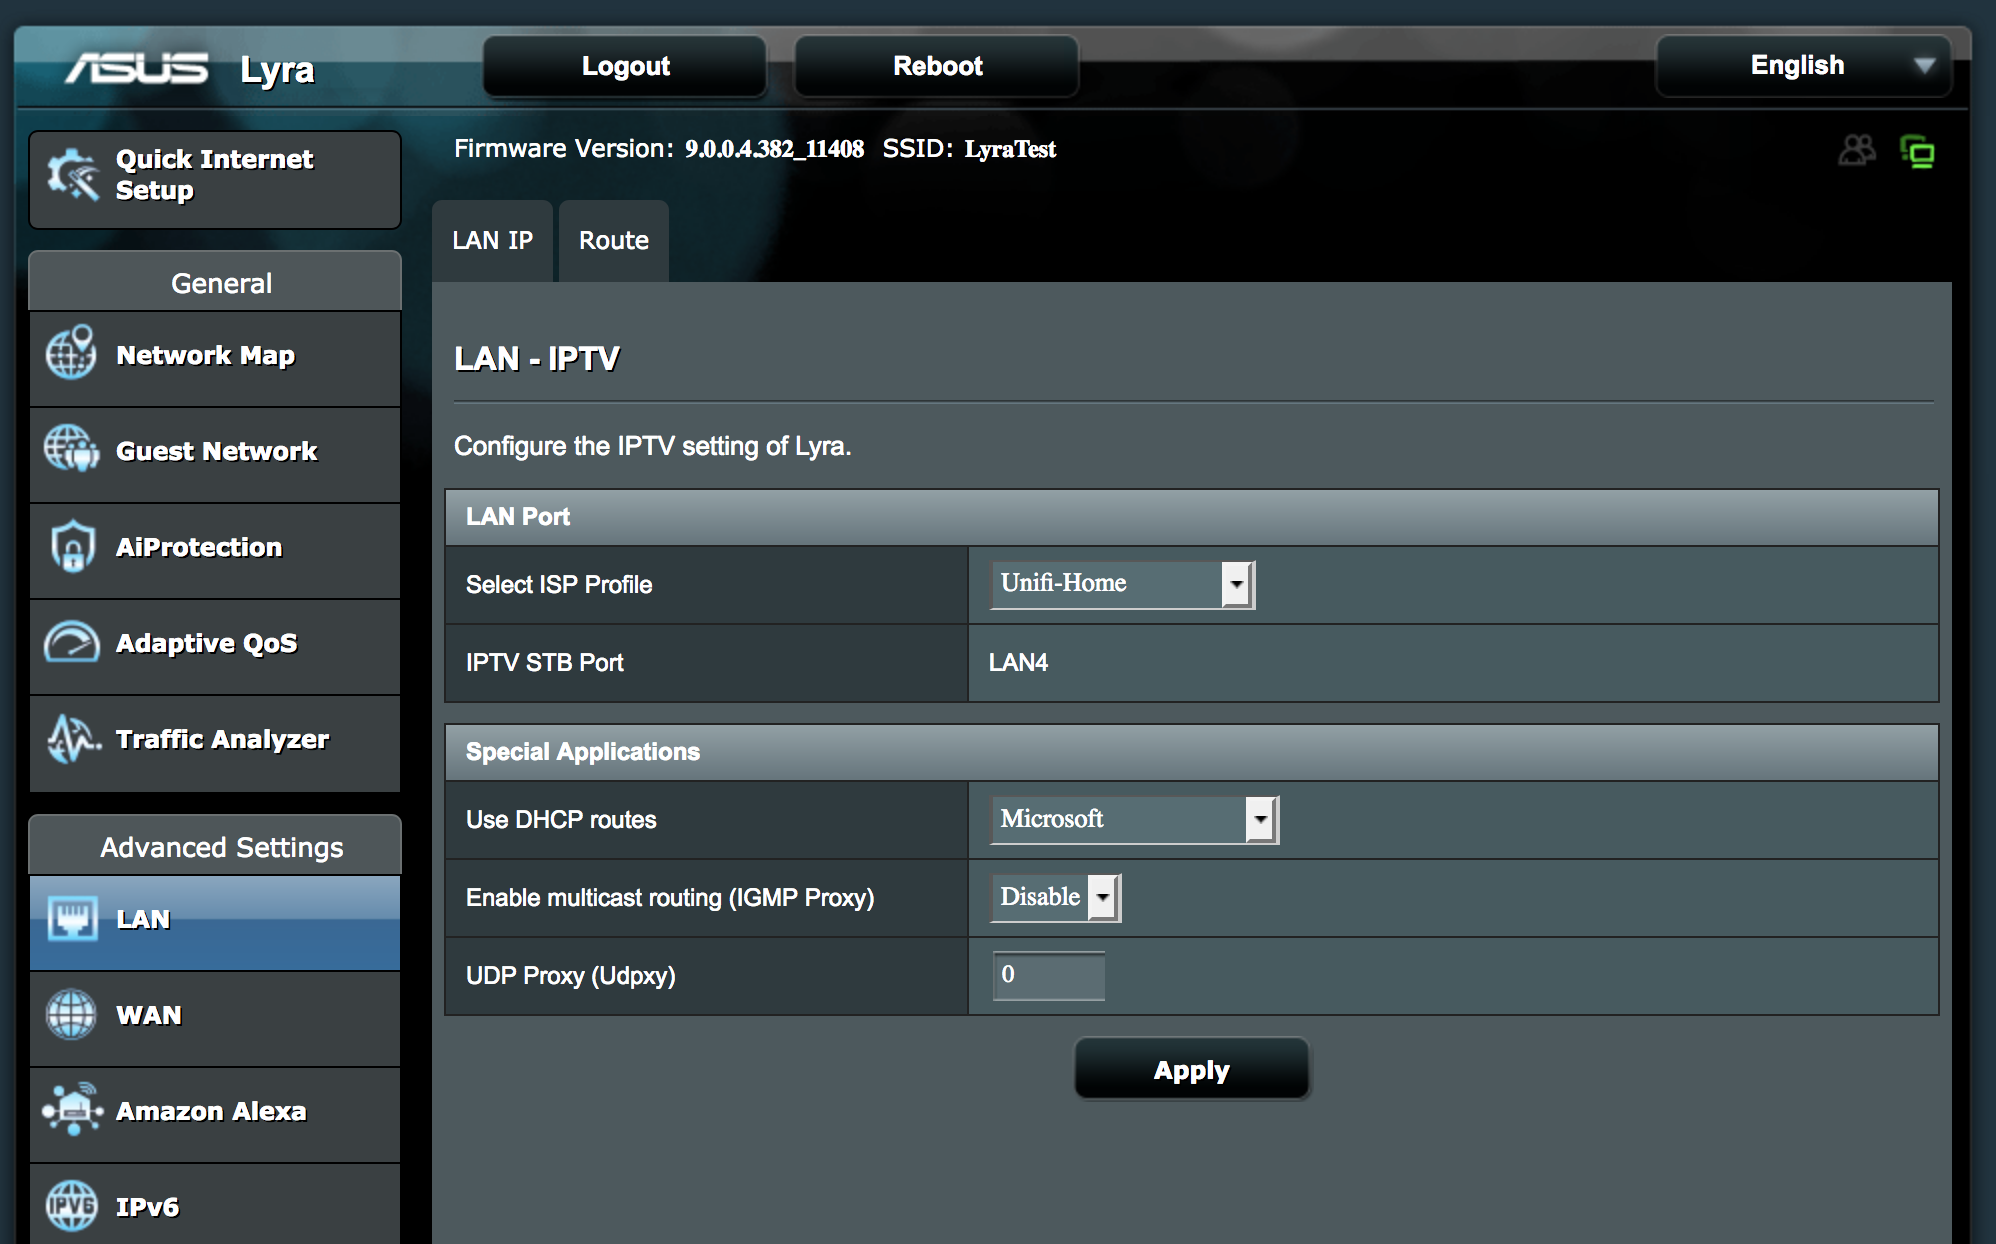Click the Reboot button
The width and height of the screenshot is (1996, 1244).
pos(937,66)
